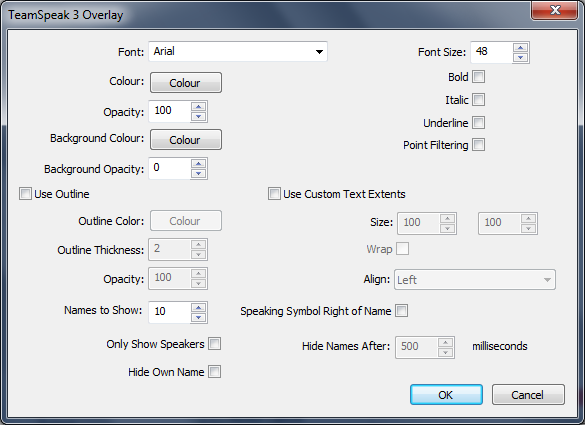Click the first Size value field
585x425 pixels.
click(419, 223)
